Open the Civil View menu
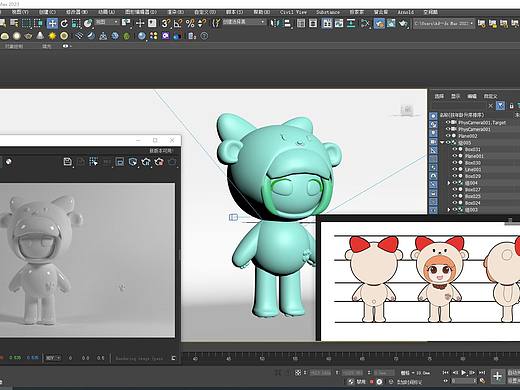 click(x=293, y=12)
